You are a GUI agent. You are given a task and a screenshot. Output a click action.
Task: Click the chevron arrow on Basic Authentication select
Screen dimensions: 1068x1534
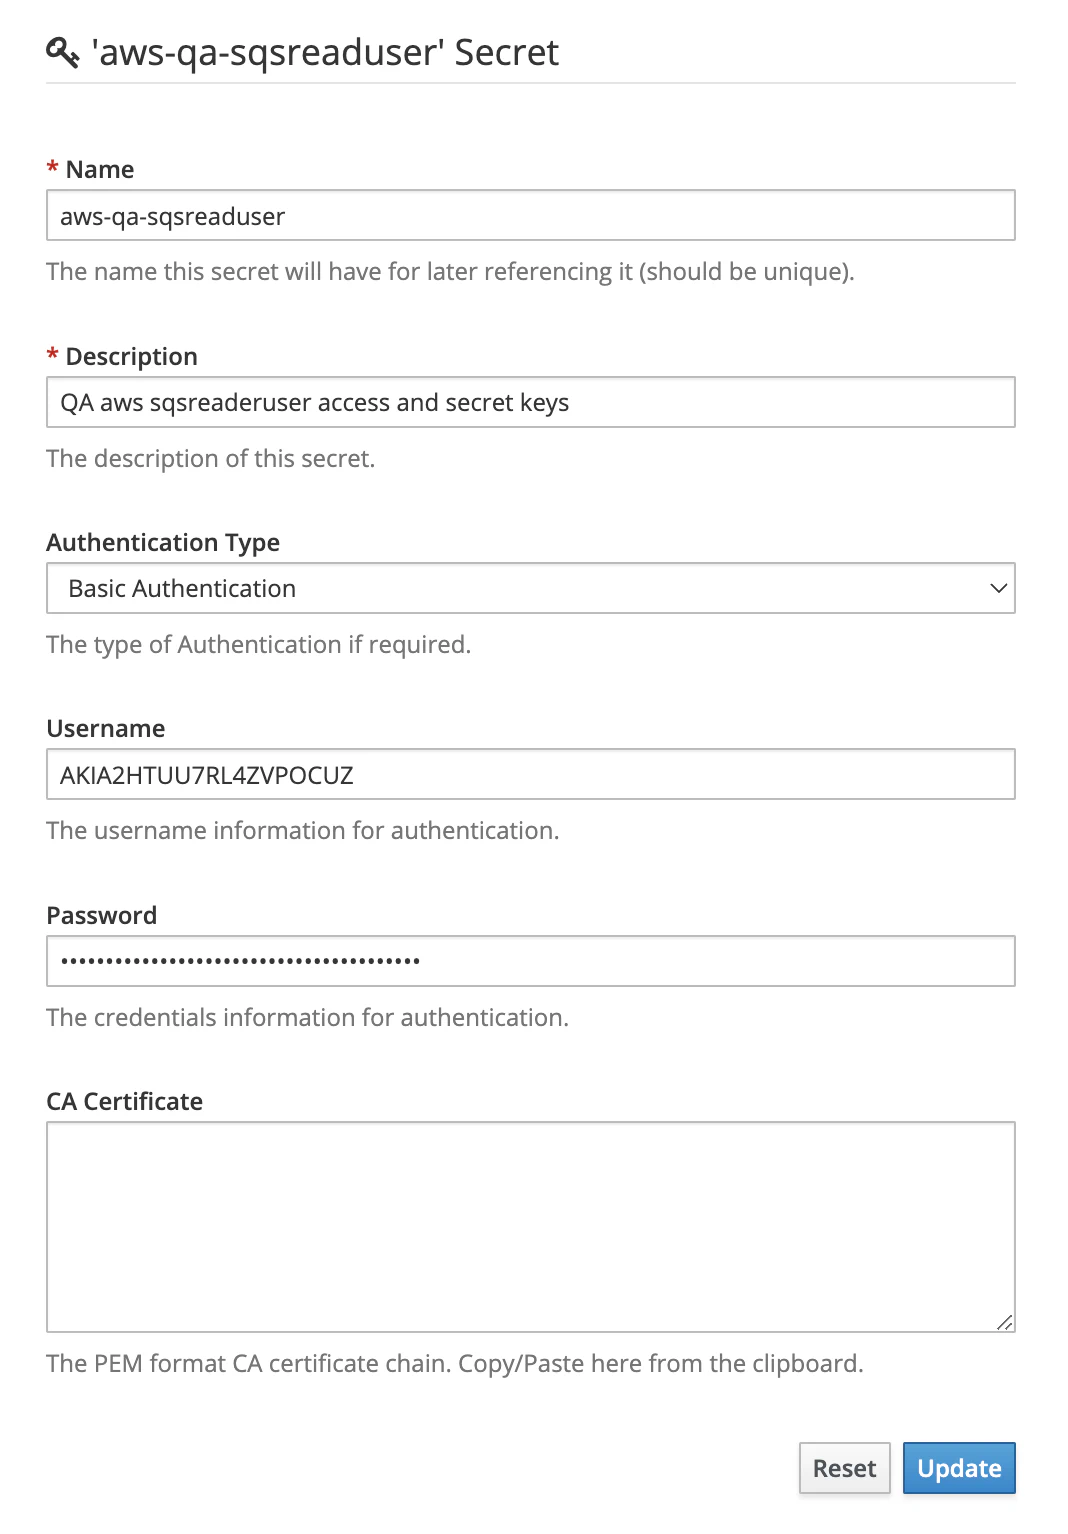point(997,588)
